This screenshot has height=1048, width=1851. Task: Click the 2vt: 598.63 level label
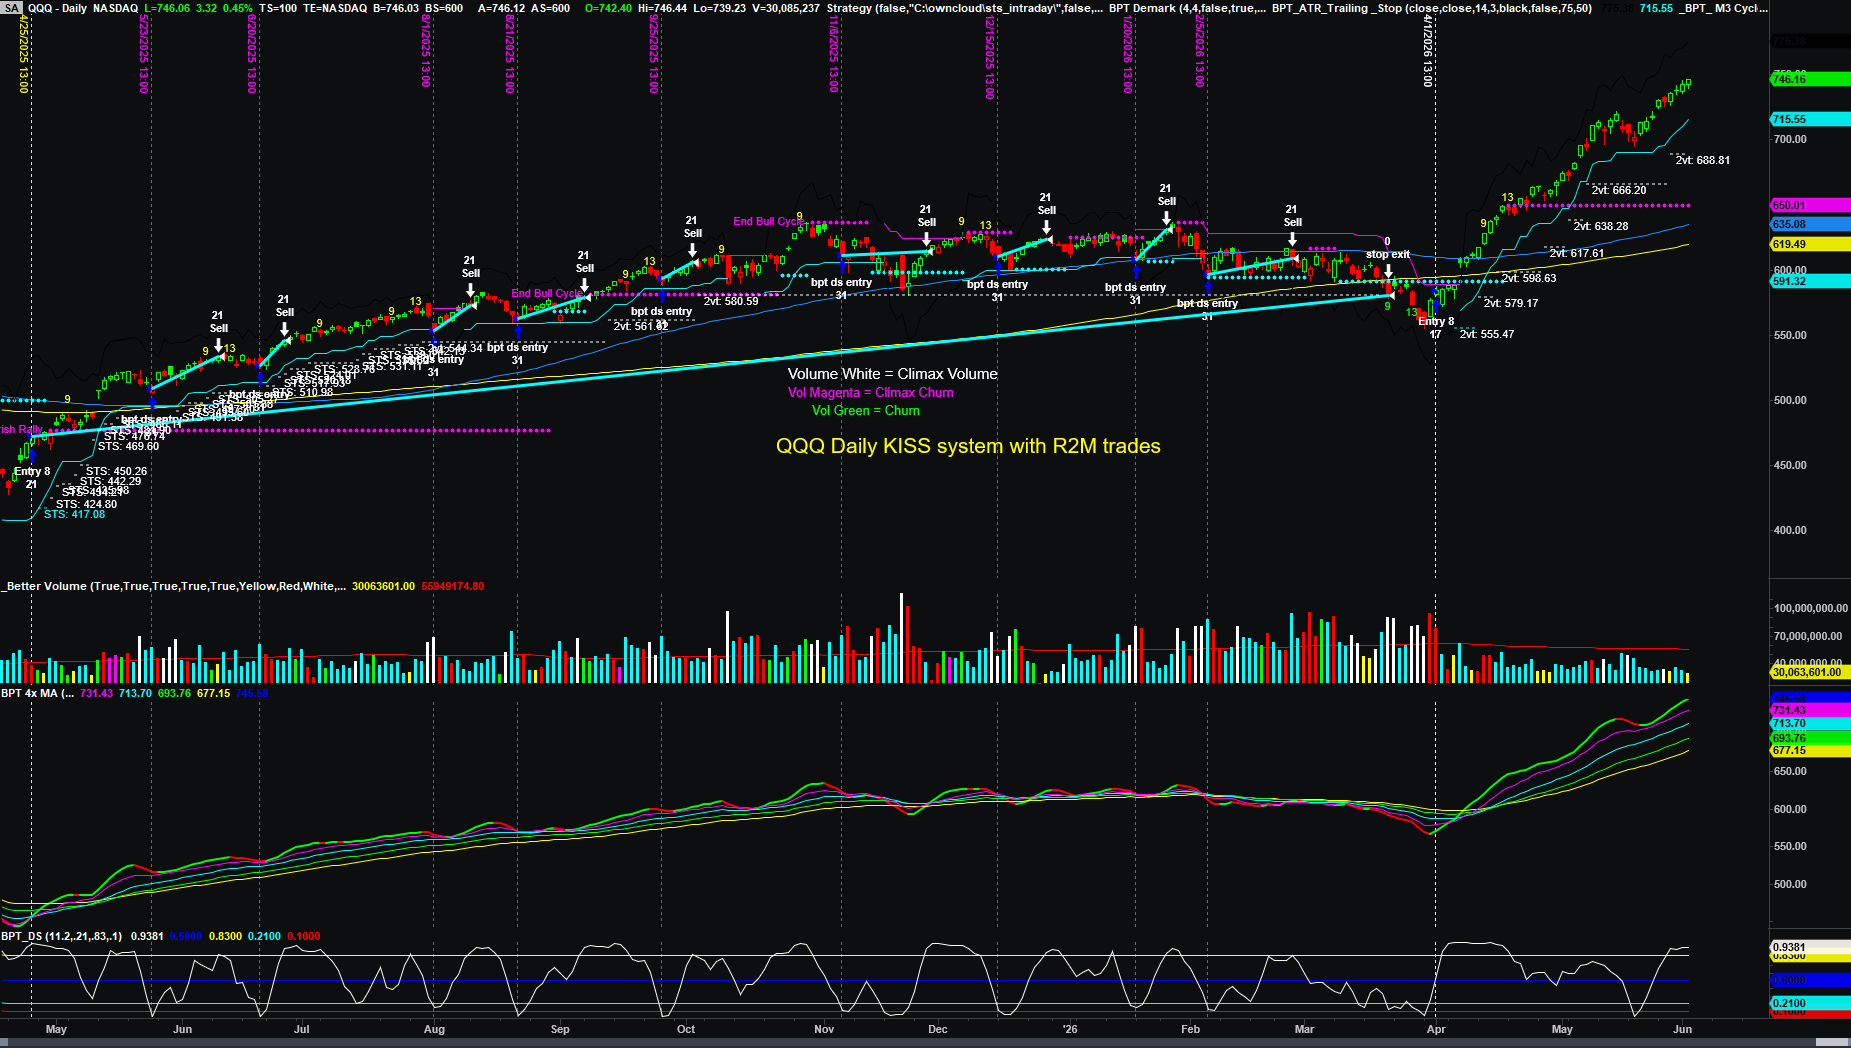point(1529,278)
